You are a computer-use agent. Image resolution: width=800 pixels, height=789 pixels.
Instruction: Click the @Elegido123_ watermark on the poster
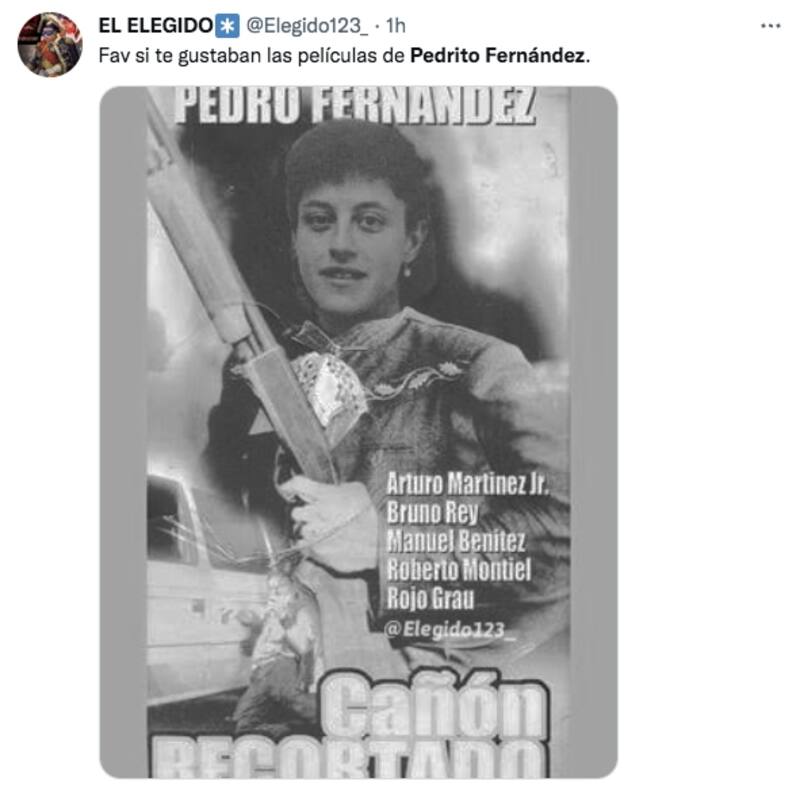point(449,629)
